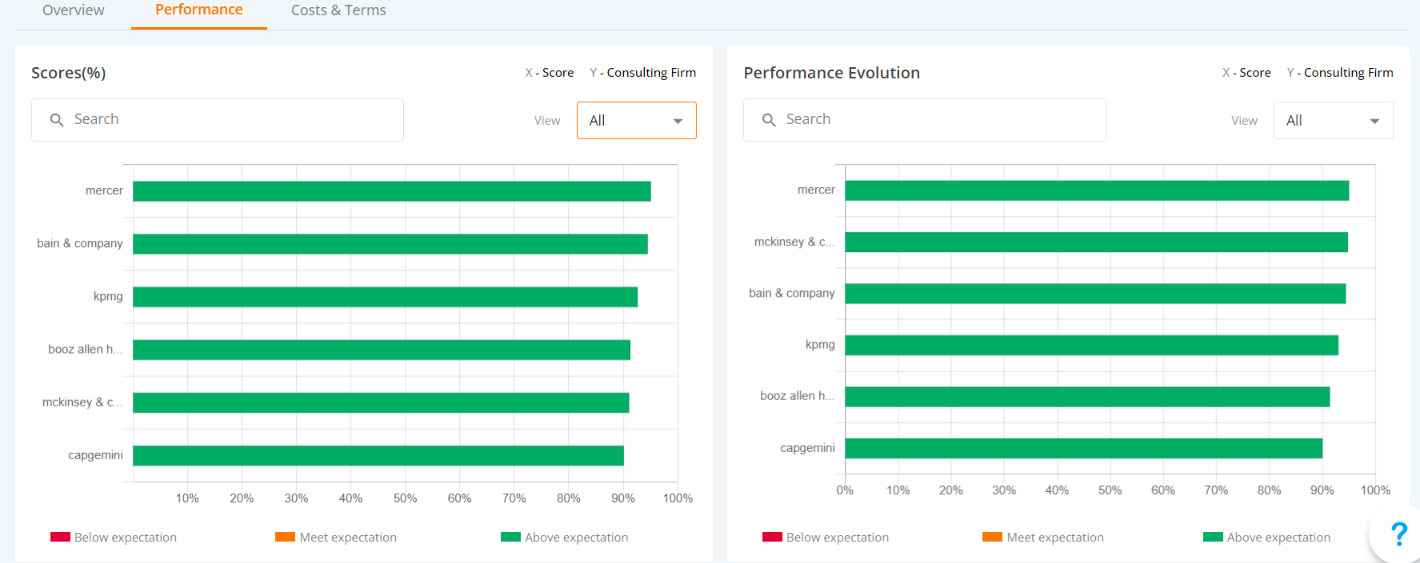1420x563 pixels.
Task: Click the kpmg bar in Scores(%) chart
Action: 385,297
